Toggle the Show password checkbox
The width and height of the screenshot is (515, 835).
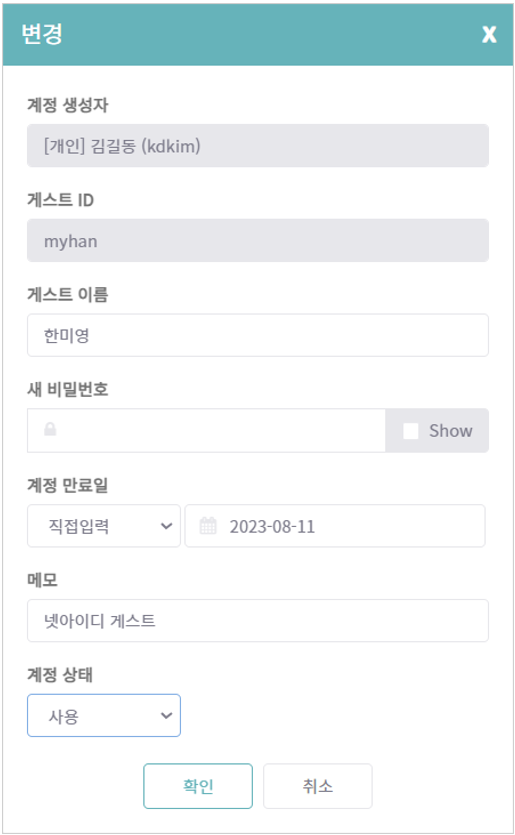coord(411,431)
